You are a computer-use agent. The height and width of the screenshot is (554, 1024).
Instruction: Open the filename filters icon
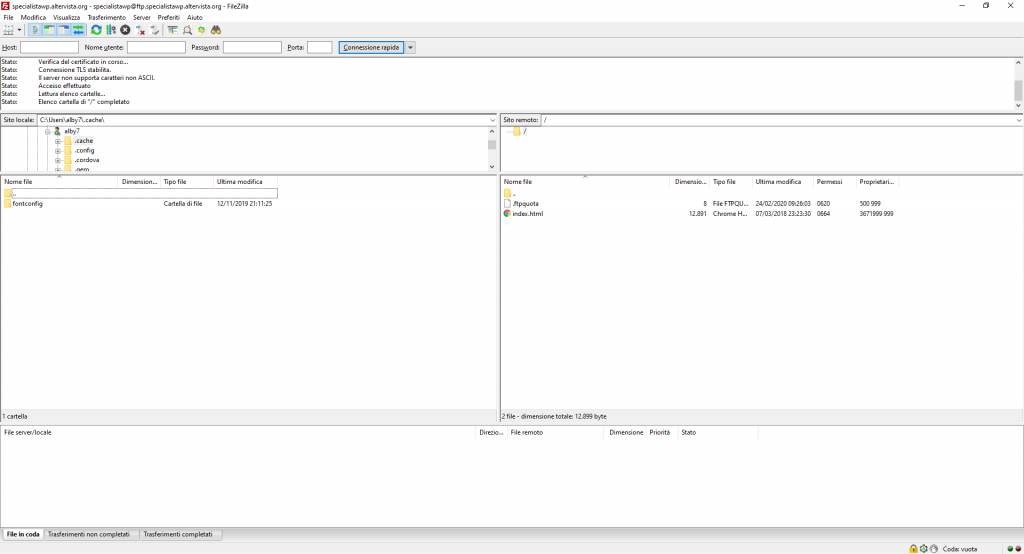point(172,30)
